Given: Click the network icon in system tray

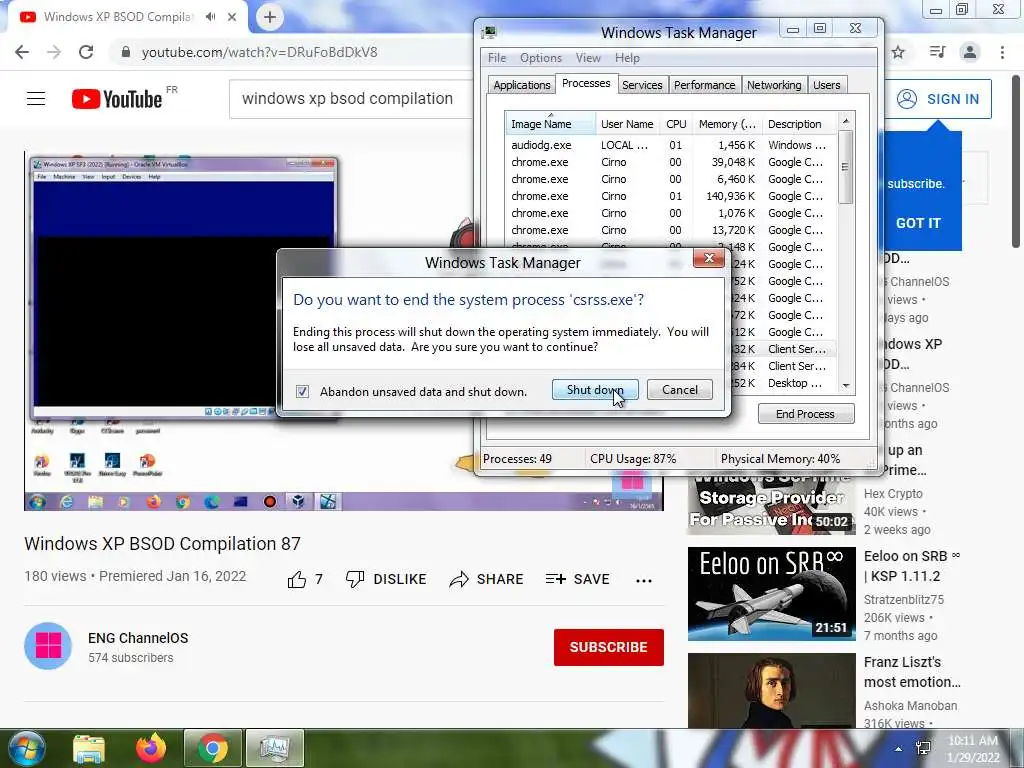Looking at the screenshot, I should tap(923, 749).
